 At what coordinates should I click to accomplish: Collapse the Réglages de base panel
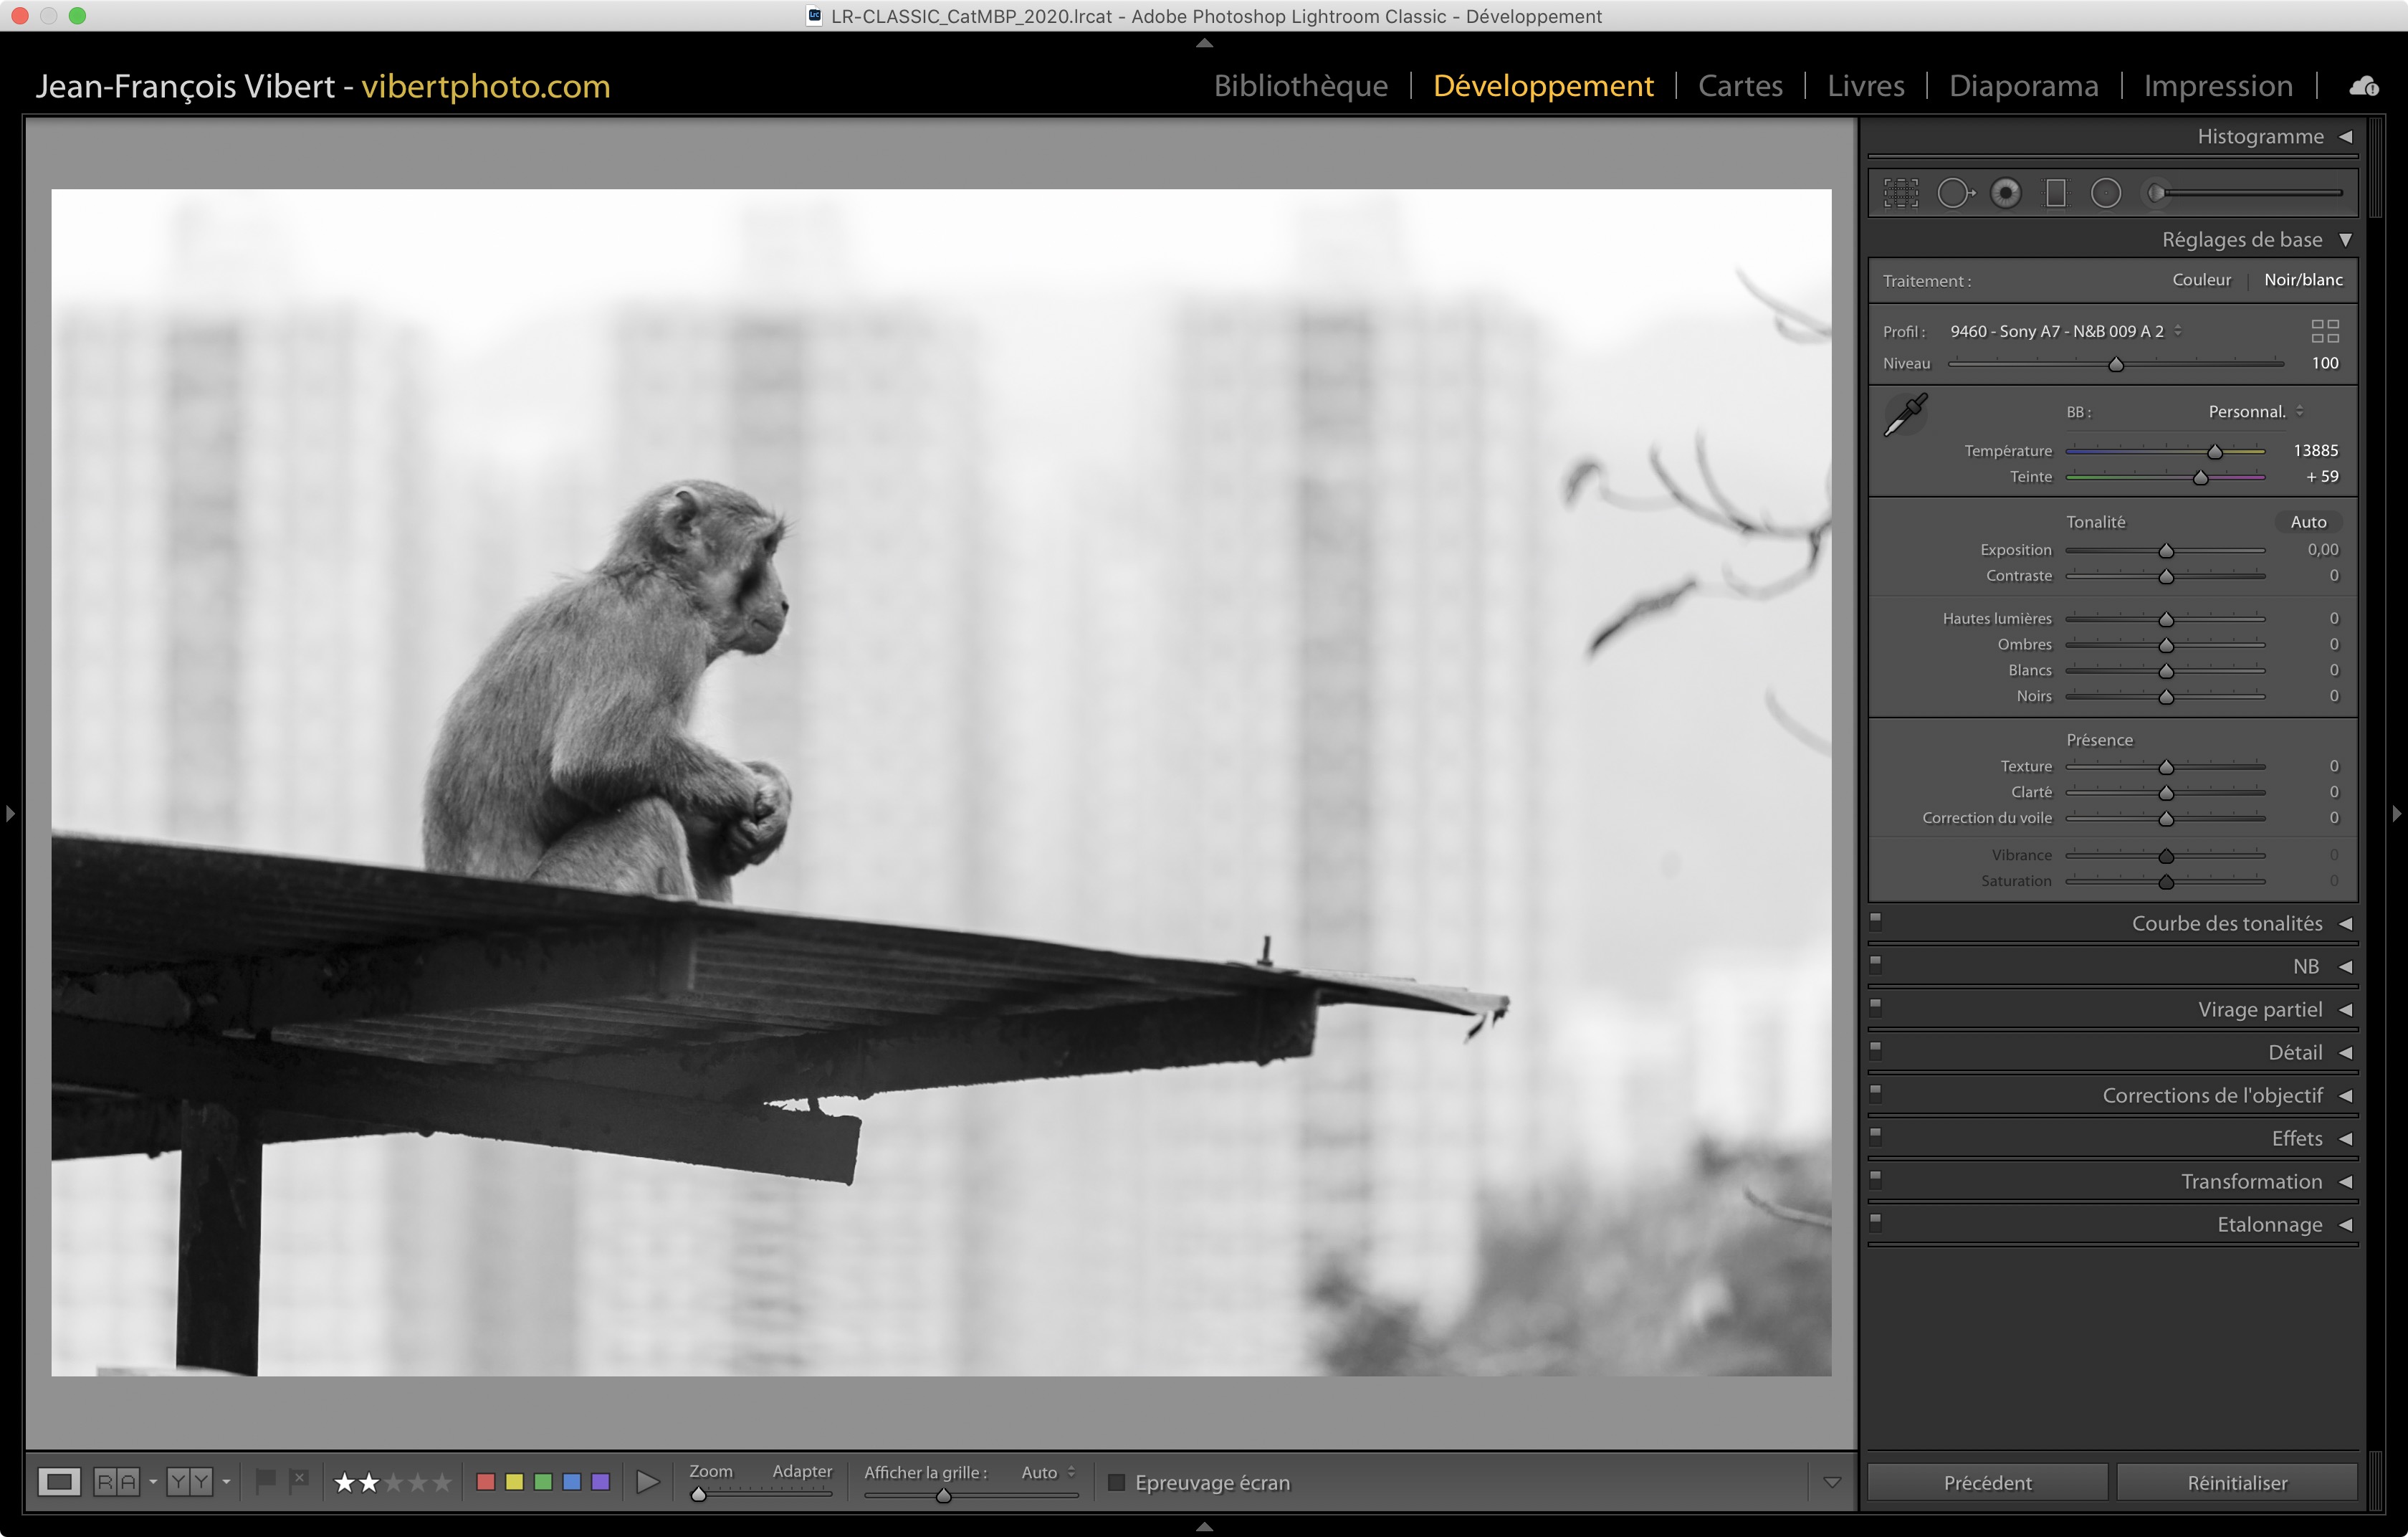[x=2344, y=240]
